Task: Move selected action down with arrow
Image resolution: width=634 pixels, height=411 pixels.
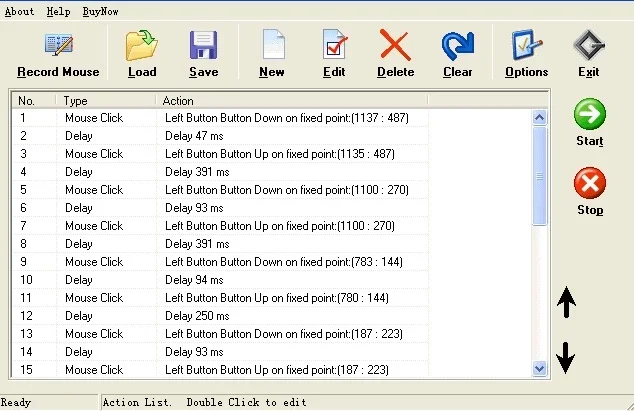Action: [565, 358]
